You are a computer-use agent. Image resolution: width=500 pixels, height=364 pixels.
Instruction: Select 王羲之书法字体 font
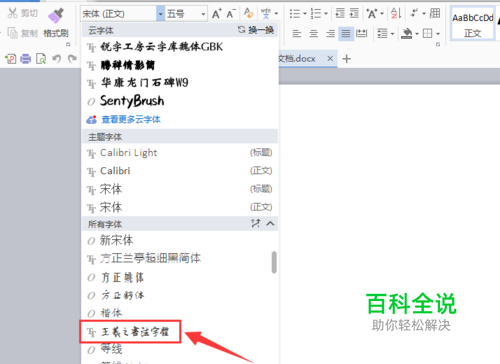(x=130, y=332)
